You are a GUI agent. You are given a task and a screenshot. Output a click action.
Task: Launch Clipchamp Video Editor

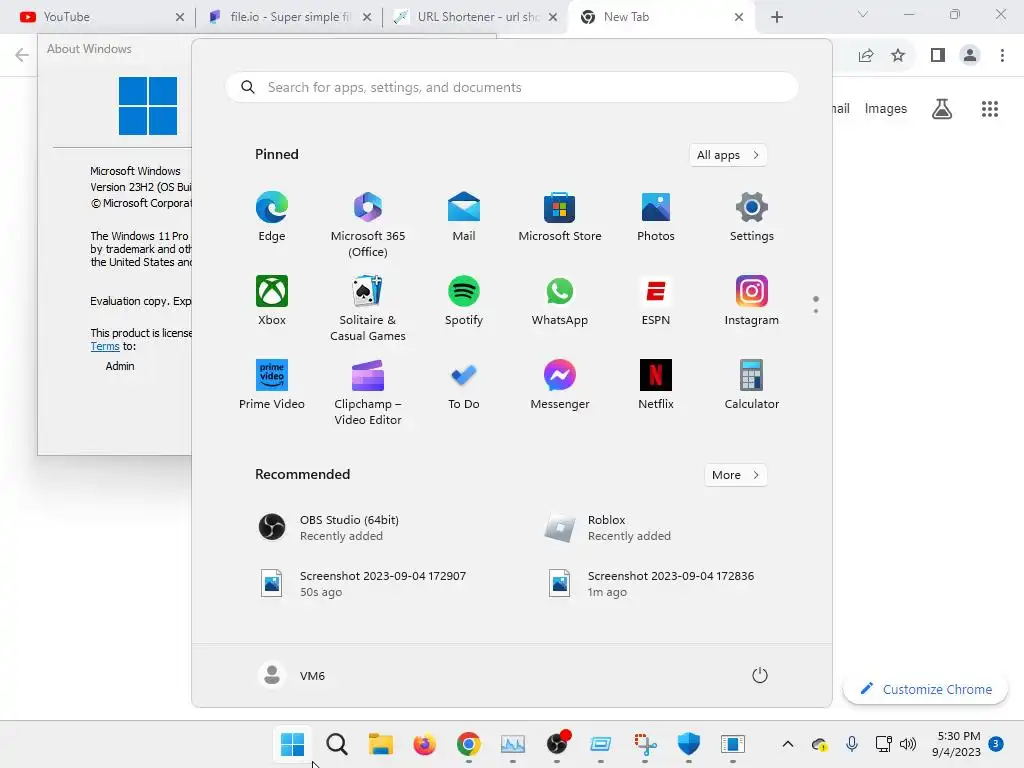tap(368, 392)
